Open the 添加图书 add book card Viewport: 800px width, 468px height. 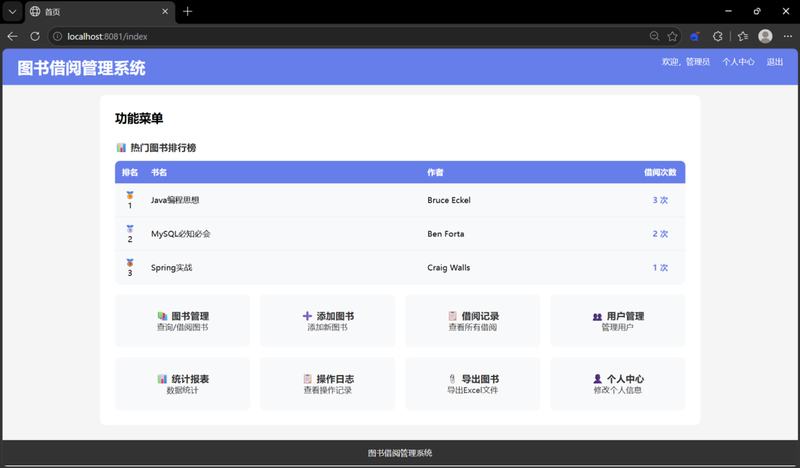(x=328, y=321)
